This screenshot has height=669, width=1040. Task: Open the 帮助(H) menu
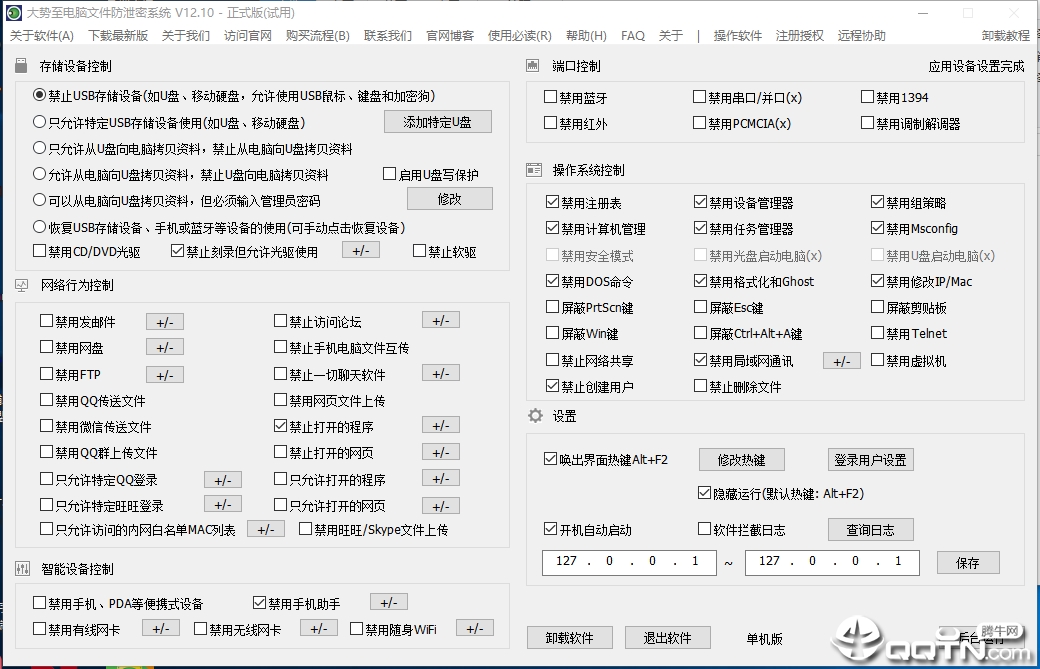(x=586, y=36)
